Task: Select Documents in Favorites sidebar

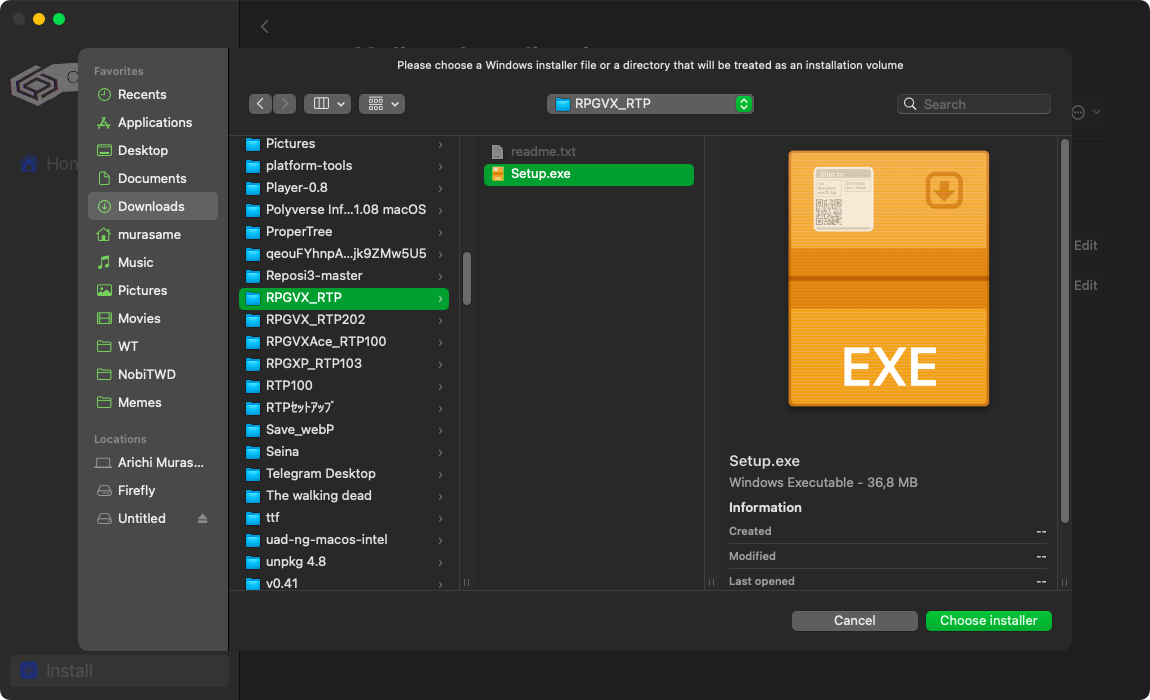Action: 152,178
